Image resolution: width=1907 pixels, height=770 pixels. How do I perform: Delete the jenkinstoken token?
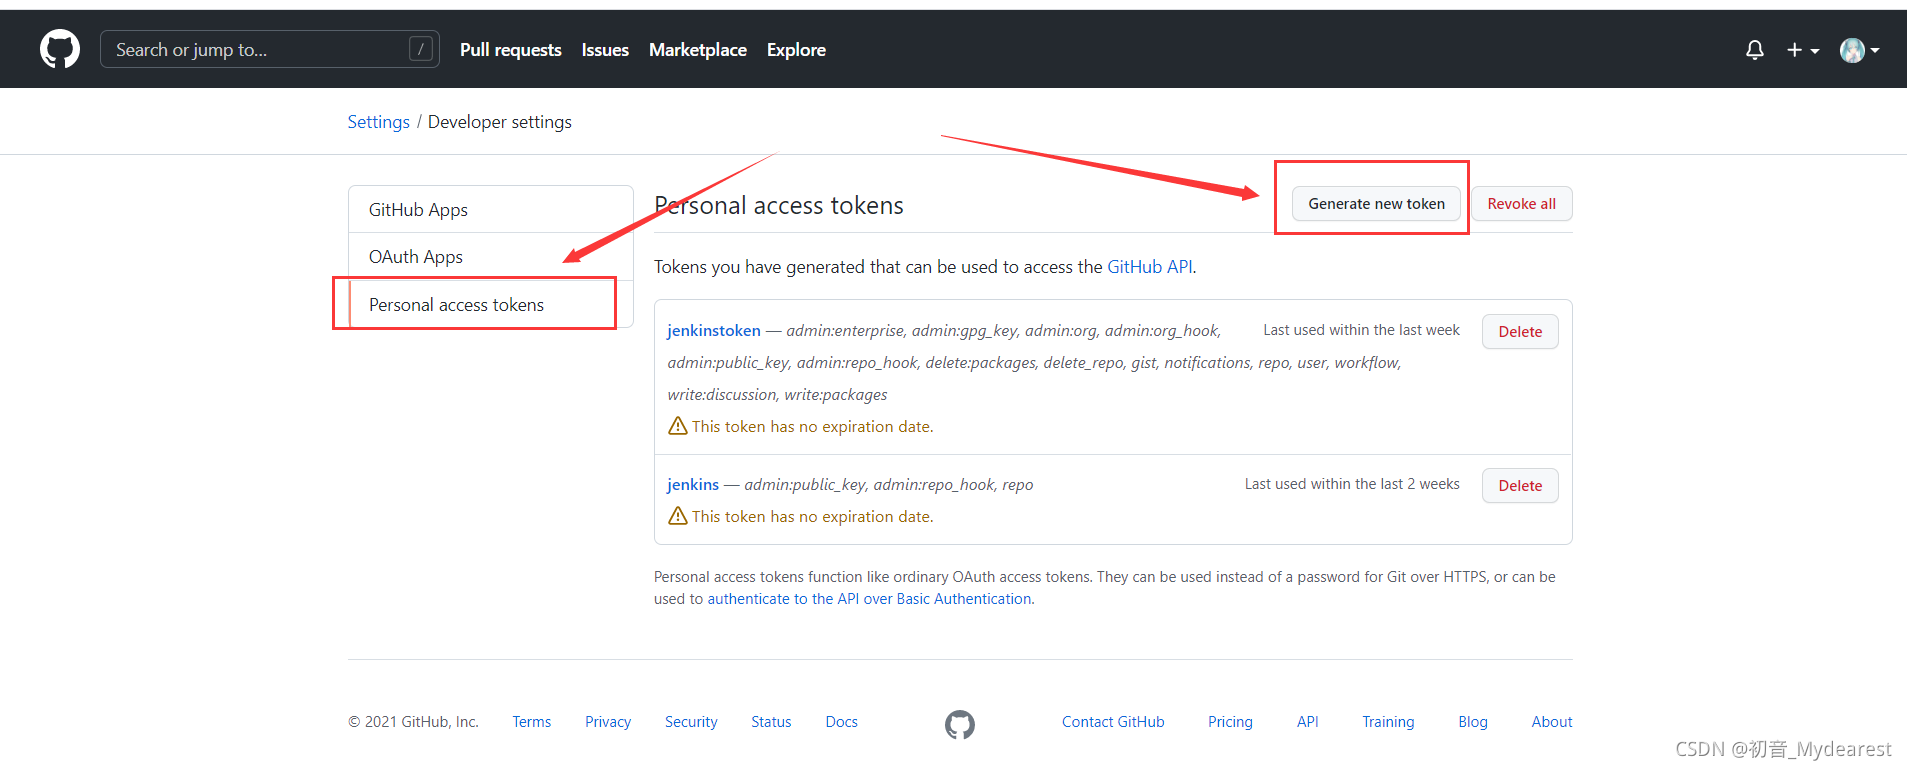pos(1520,332)
